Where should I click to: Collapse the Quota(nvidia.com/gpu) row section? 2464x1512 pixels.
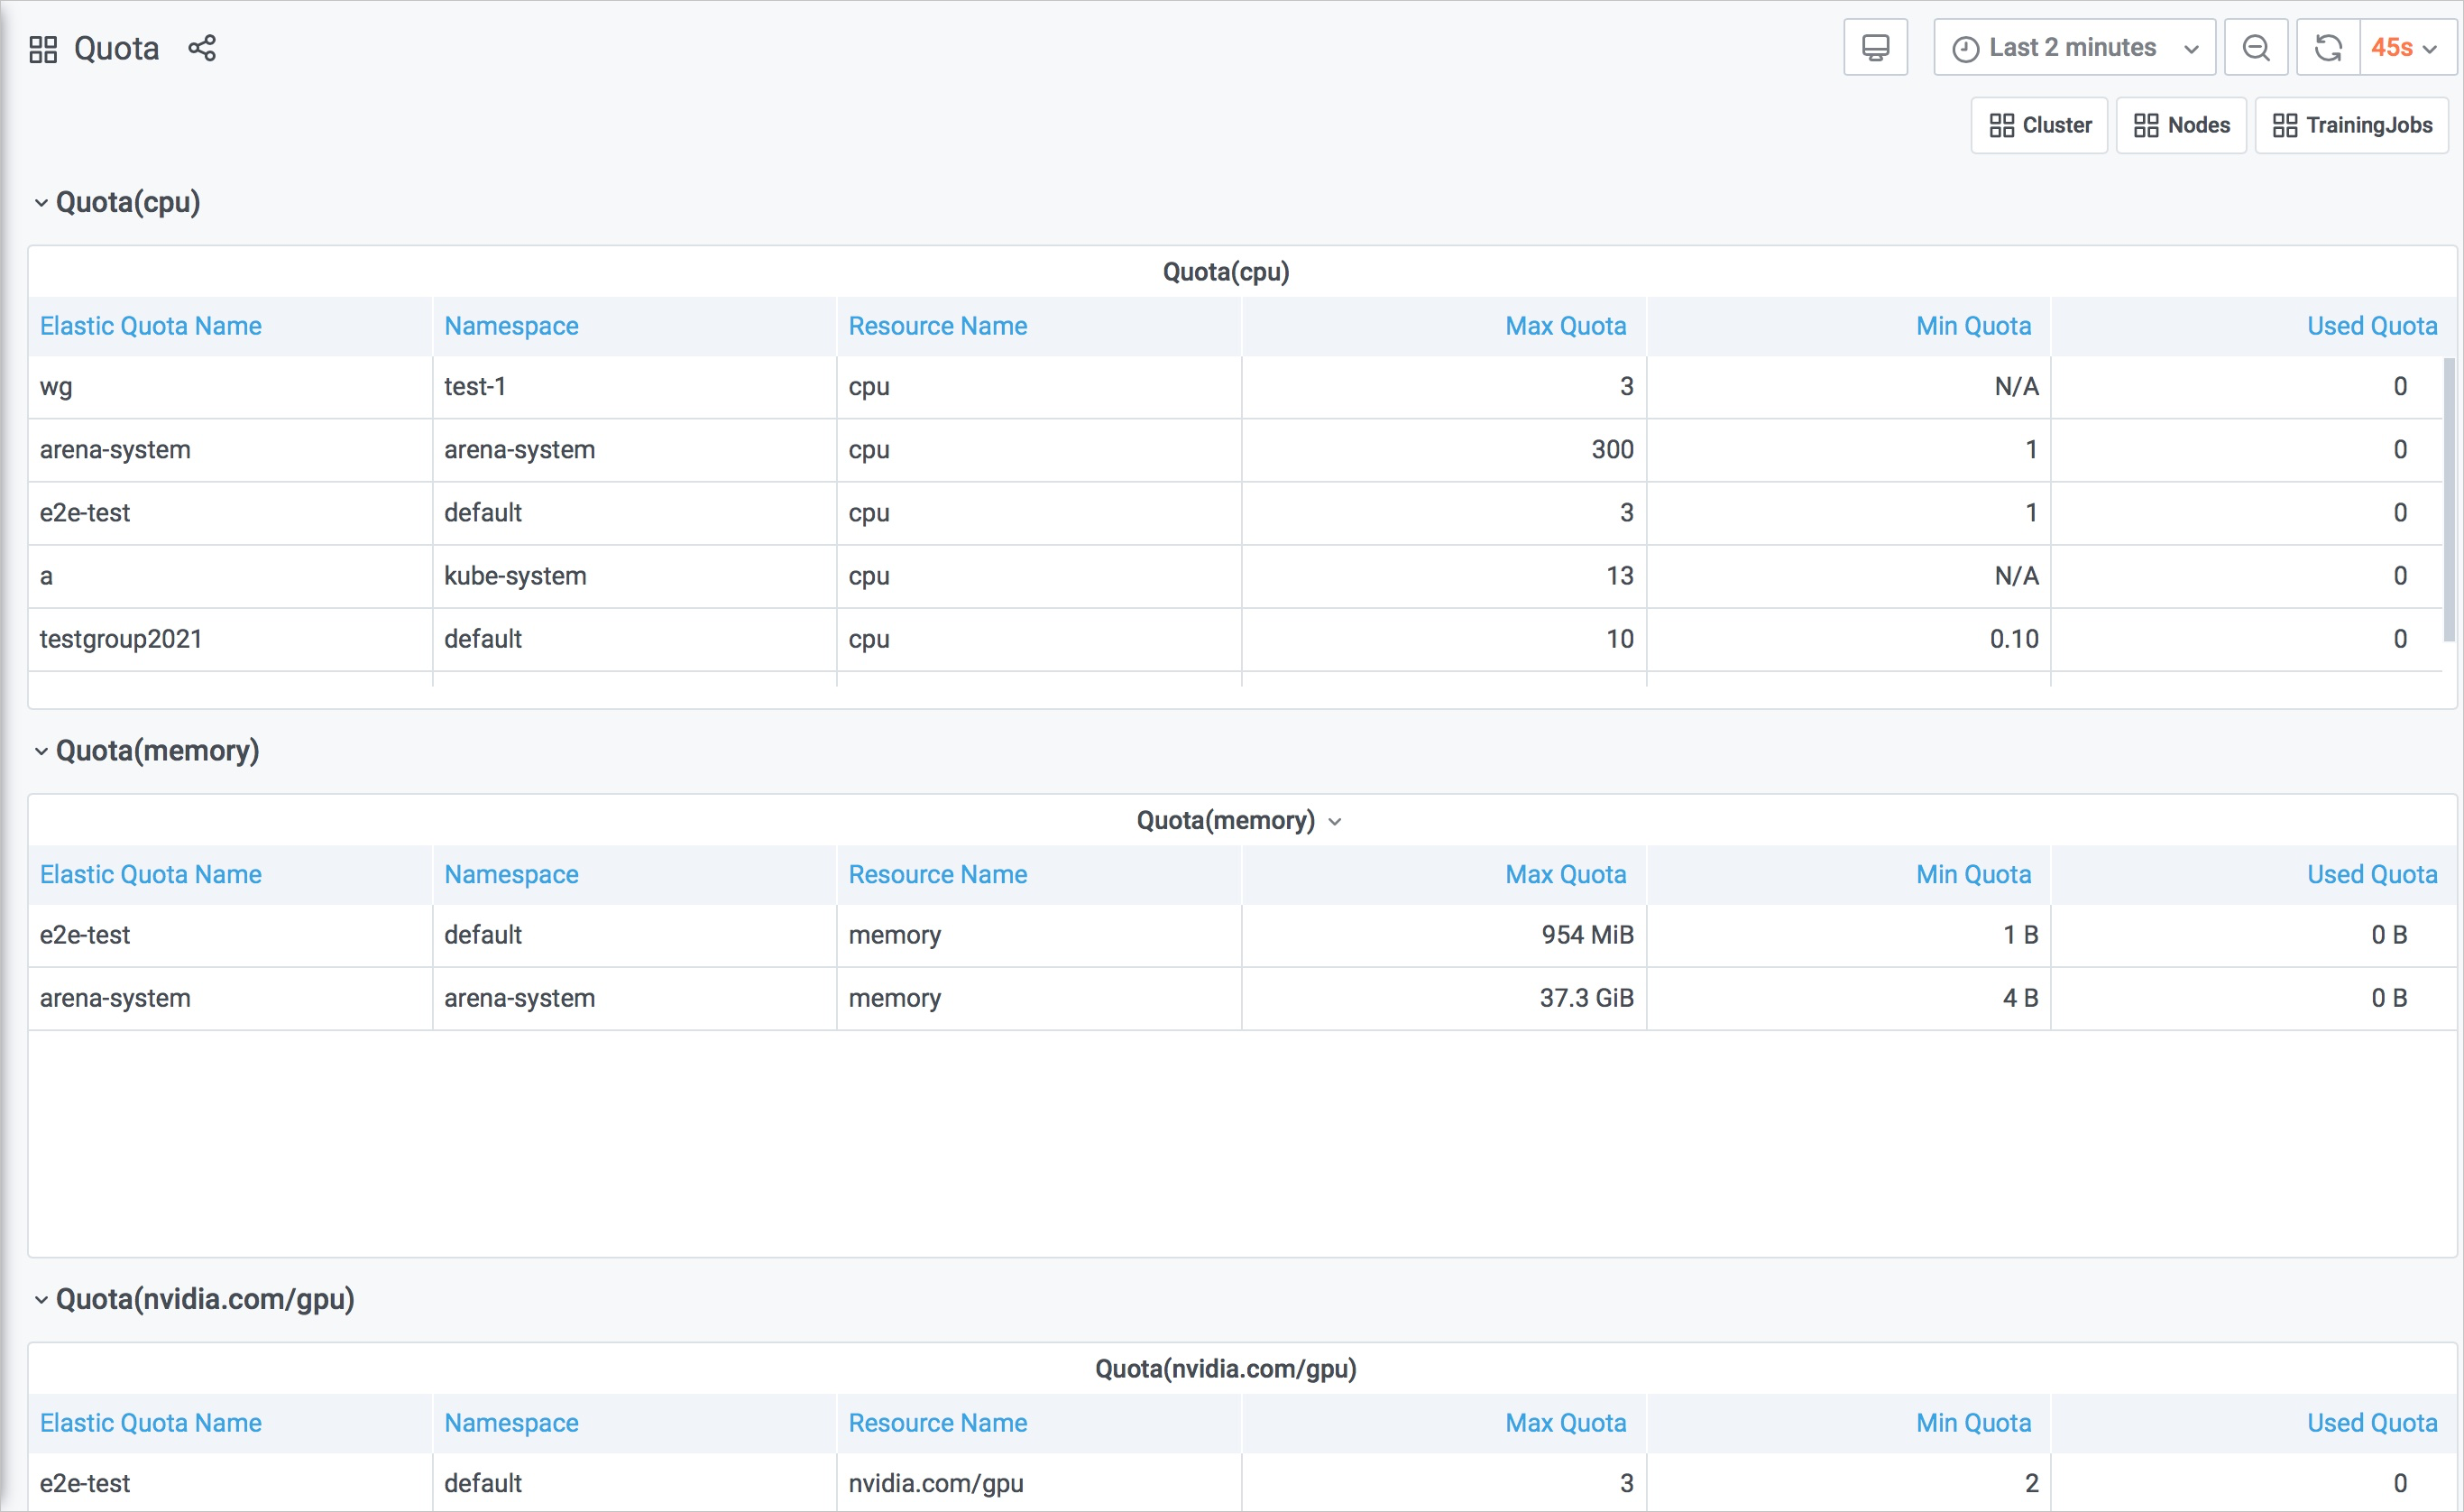(41, 1300)
